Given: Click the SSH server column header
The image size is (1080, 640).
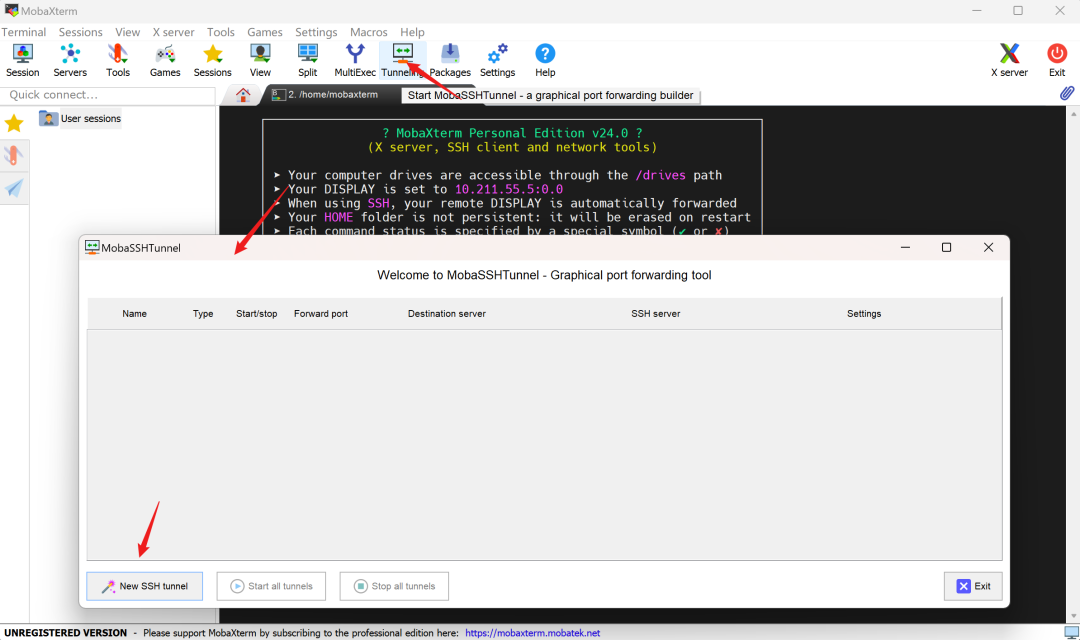Looking at the screenshot, I should [656, 313].
